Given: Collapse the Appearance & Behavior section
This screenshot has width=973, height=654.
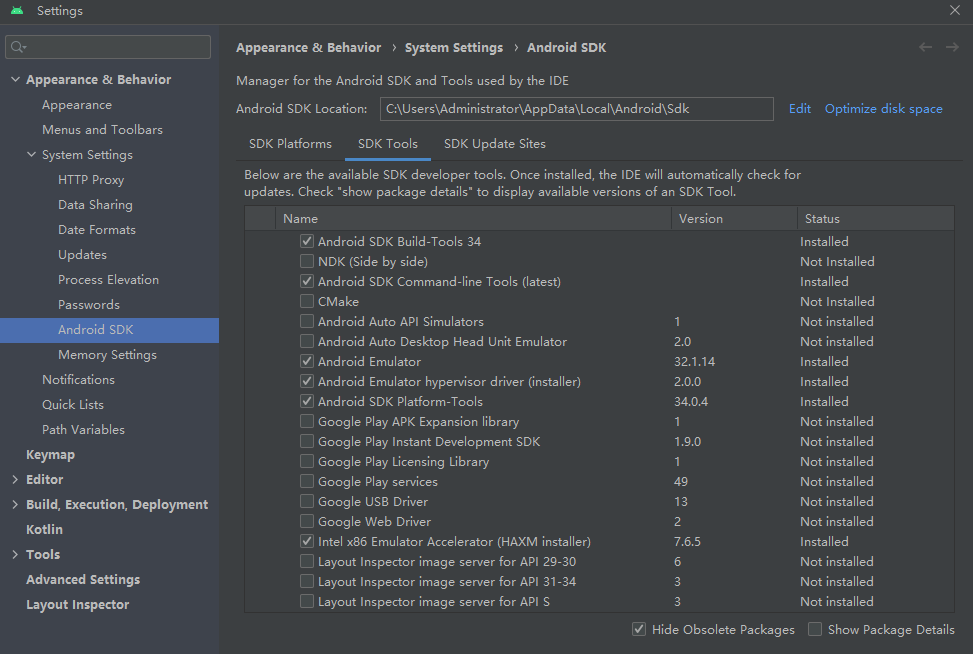Looking at the screenshot, I should [15, 80].
